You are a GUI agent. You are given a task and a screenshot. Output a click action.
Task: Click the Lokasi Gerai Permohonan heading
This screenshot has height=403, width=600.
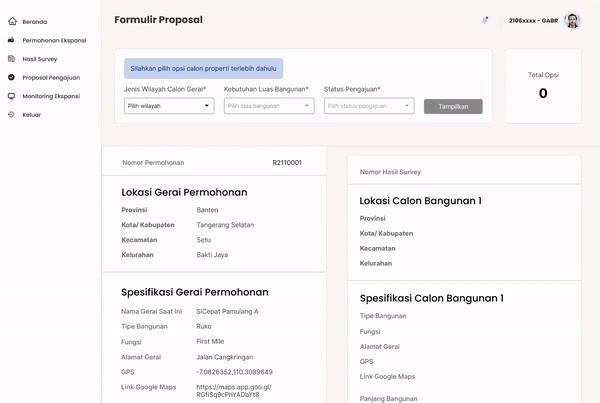pos(184,192)
